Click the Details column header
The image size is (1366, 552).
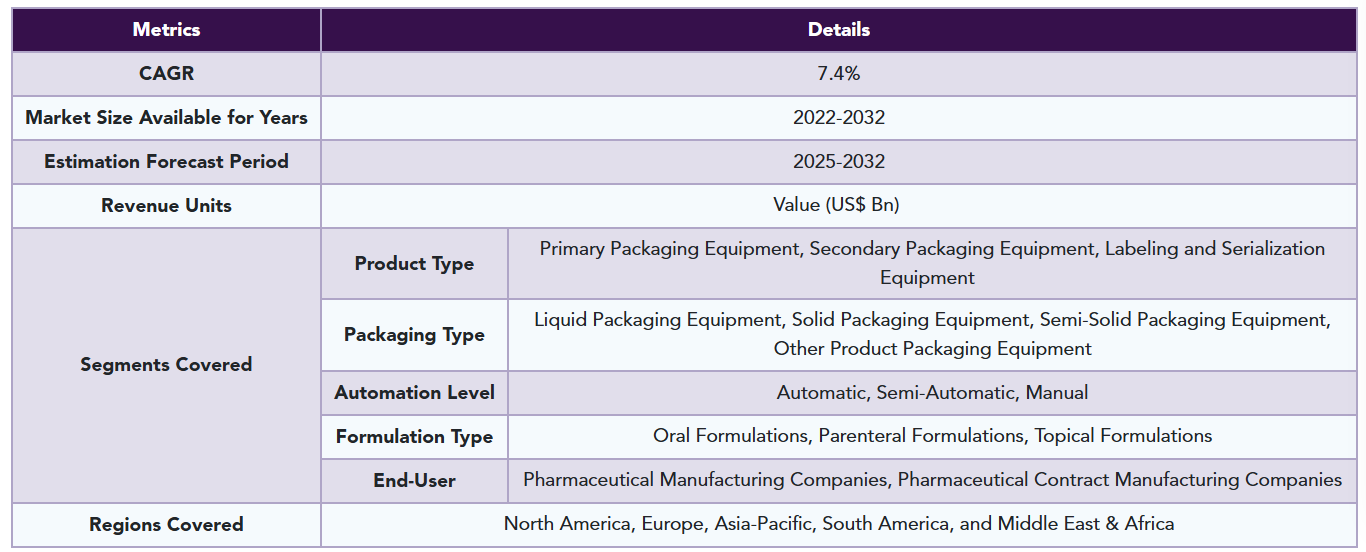[x=838, y=30]
